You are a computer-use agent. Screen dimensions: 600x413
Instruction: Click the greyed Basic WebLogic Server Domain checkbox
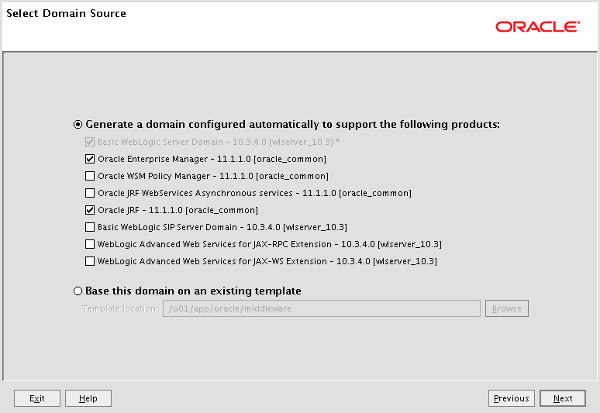coord(90,142)
